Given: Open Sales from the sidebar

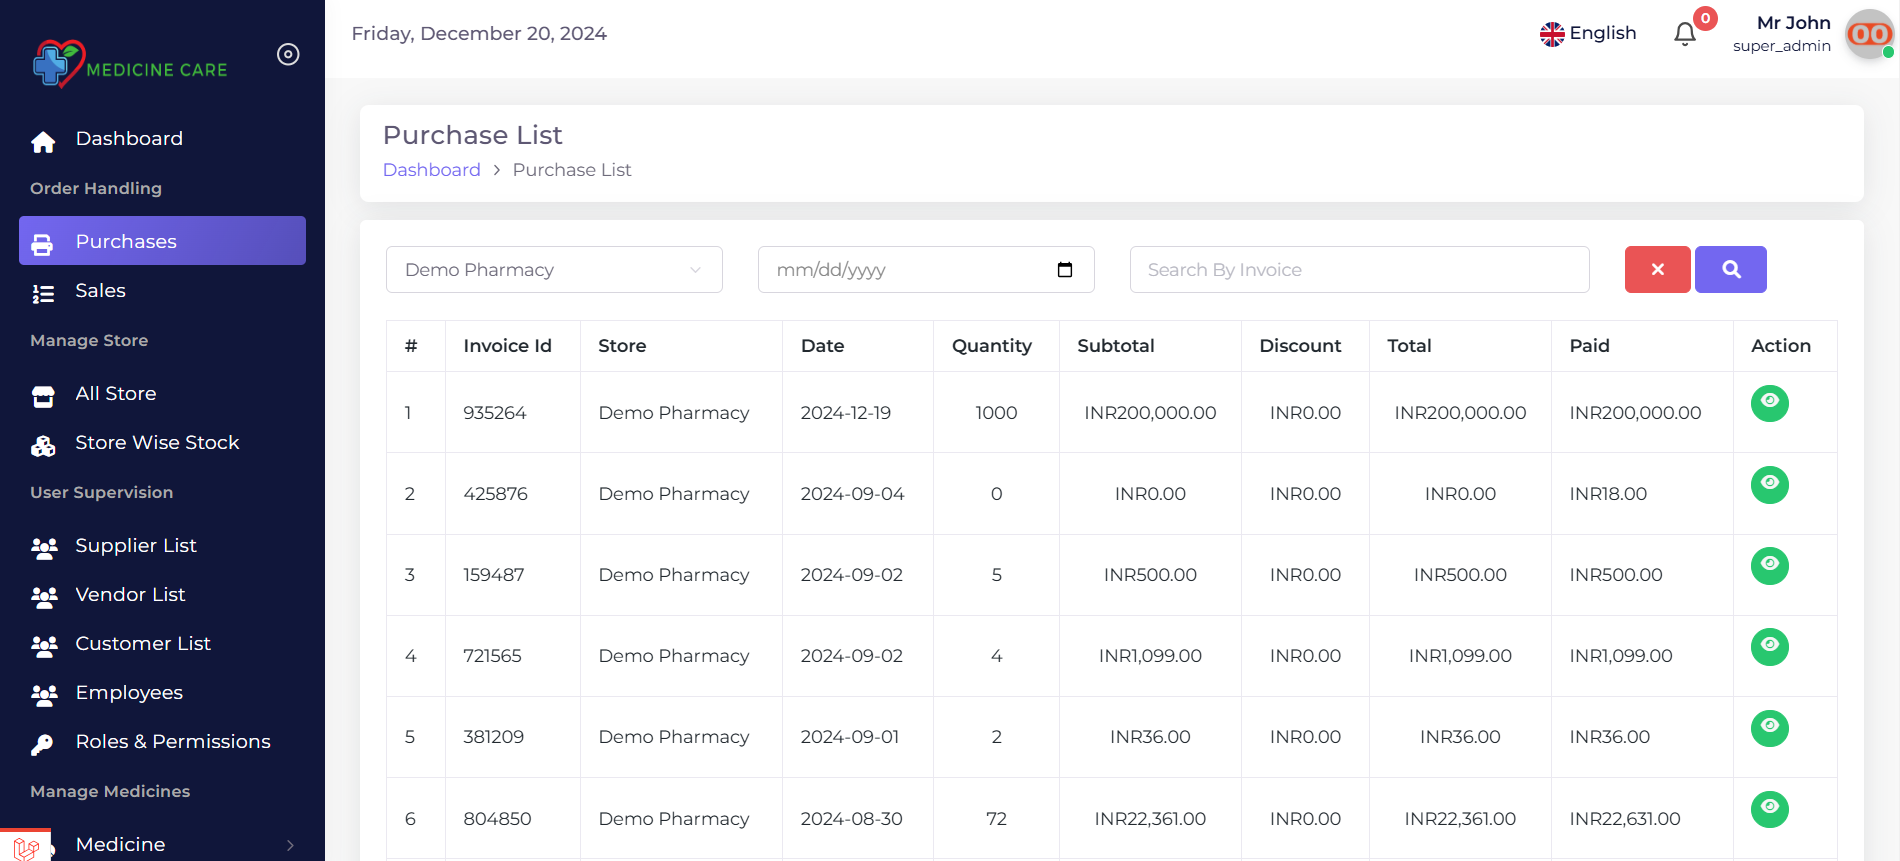Looking at the screenshot, I should coord(100,291).
